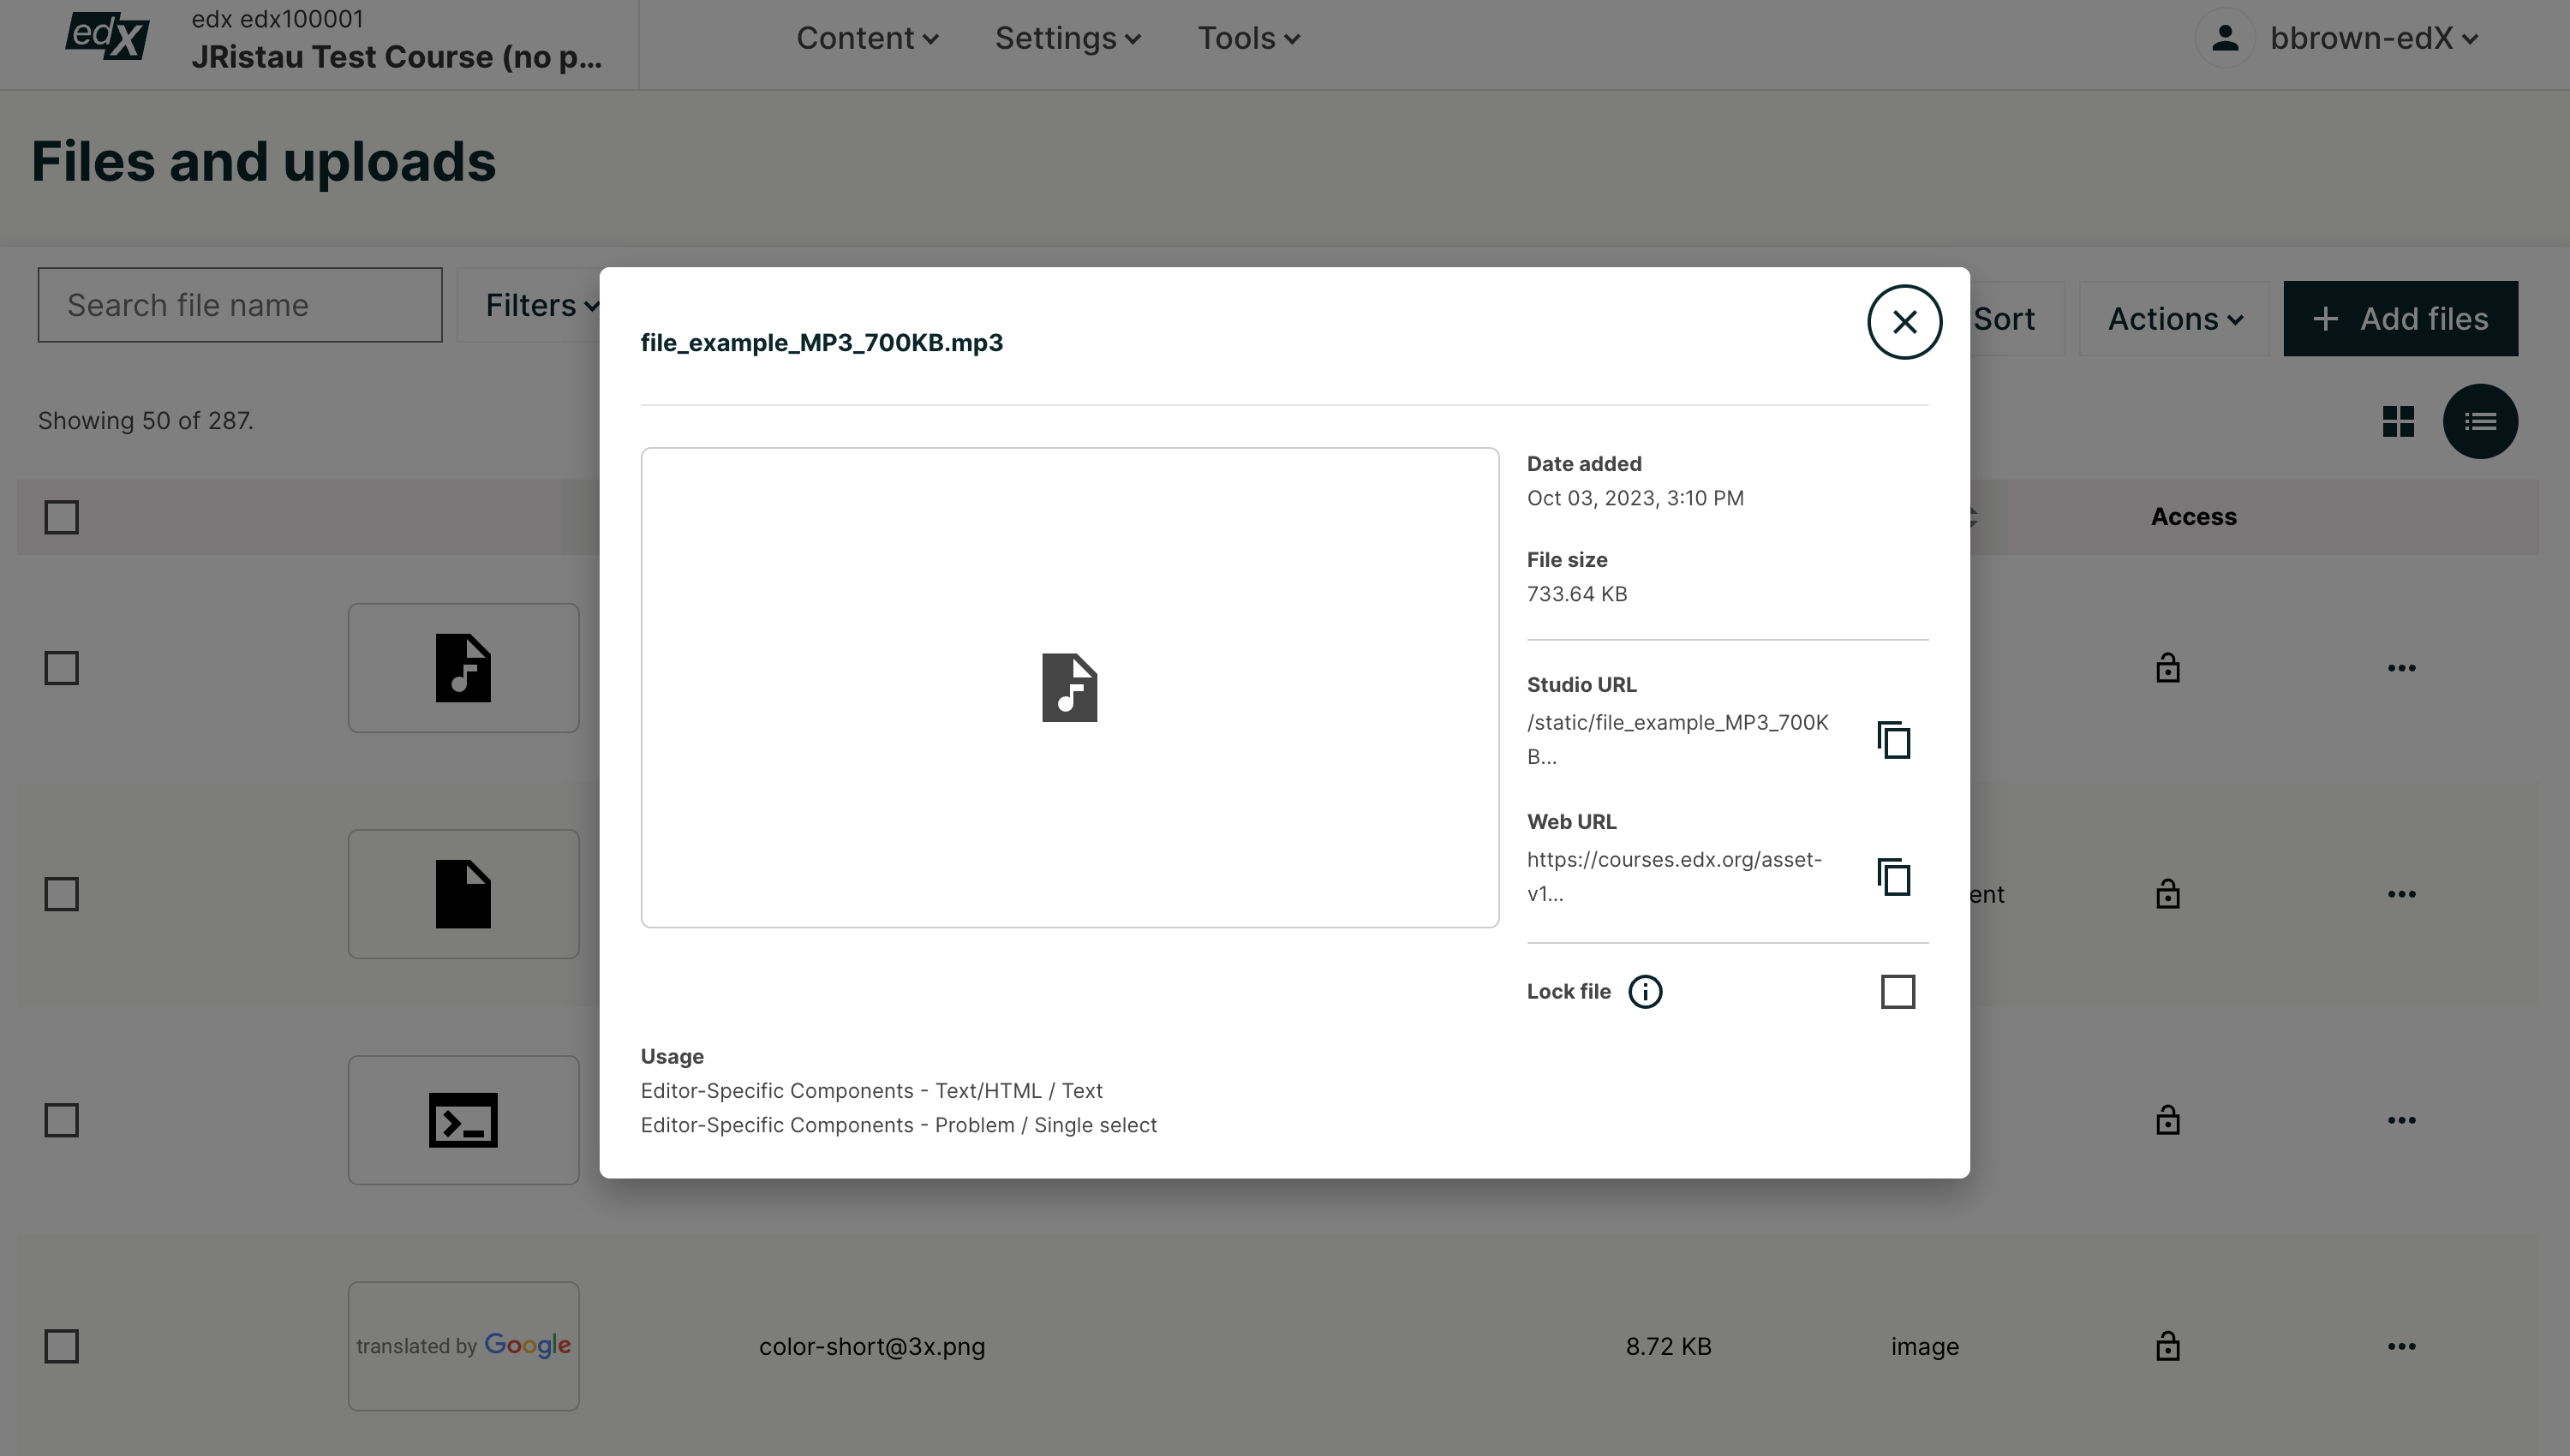Switch to grid view of files
The image size is (2570, 1456).
(2399, 421)
